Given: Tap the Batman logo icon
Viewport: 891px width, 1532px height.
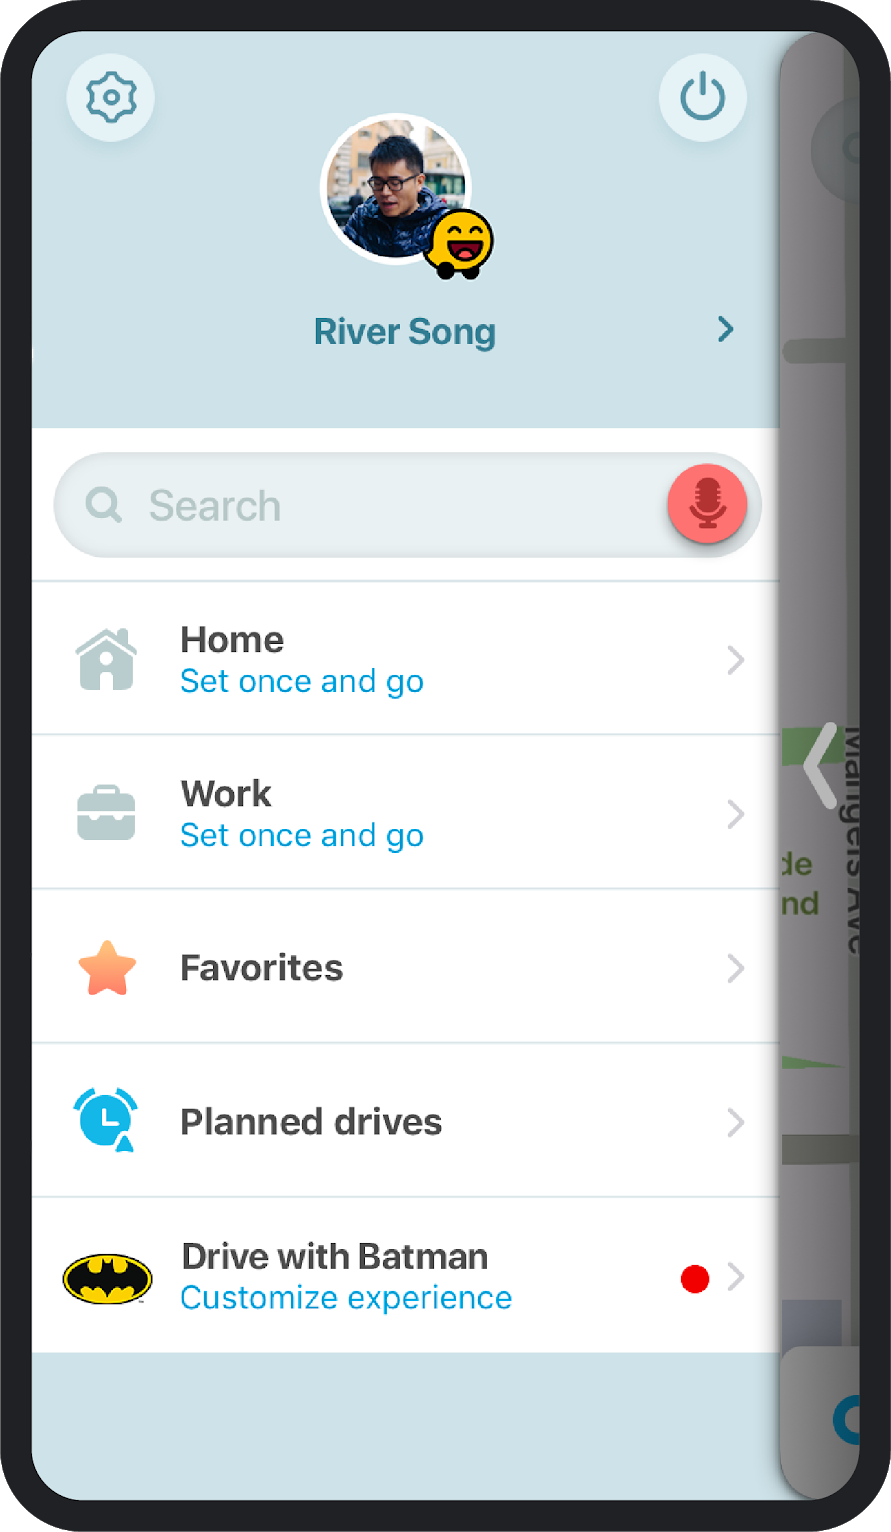Looking at the screenshot, I should [107, 1277].
